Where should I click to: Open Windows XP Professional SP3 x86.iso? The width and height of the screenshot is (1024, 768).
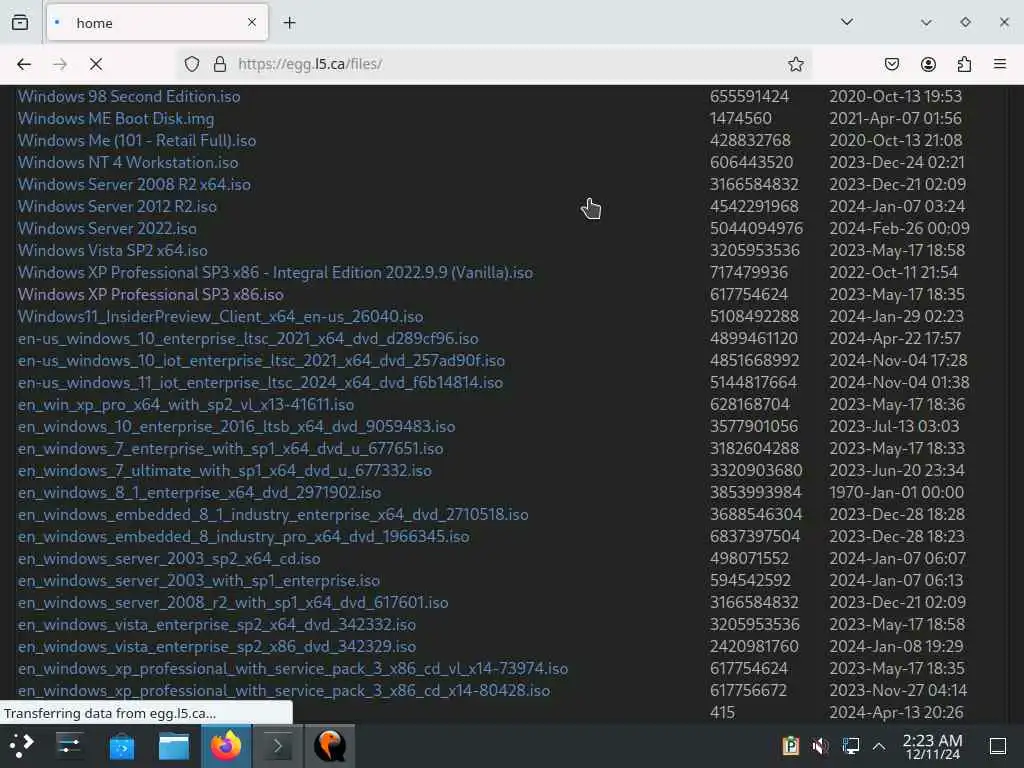coord(150,295)
